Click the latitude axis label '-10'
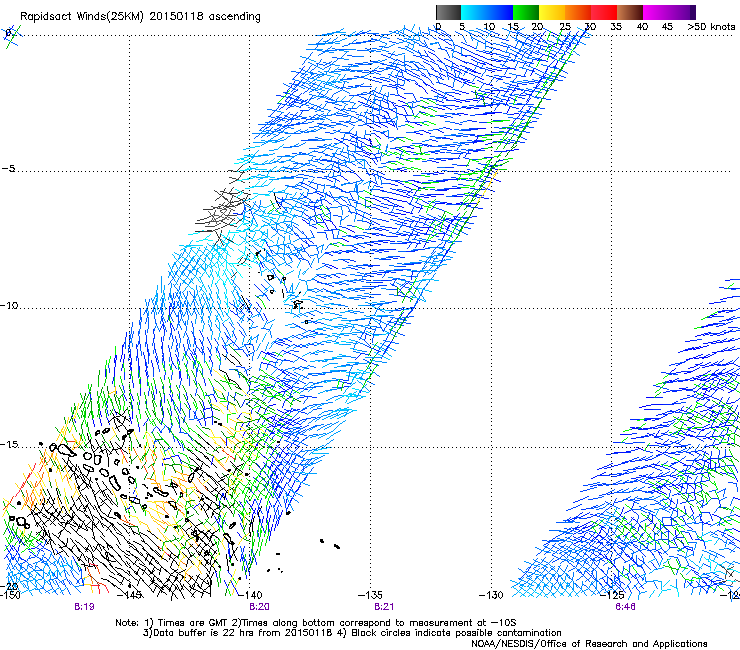 pyautogui.click(x=9, y=305)
